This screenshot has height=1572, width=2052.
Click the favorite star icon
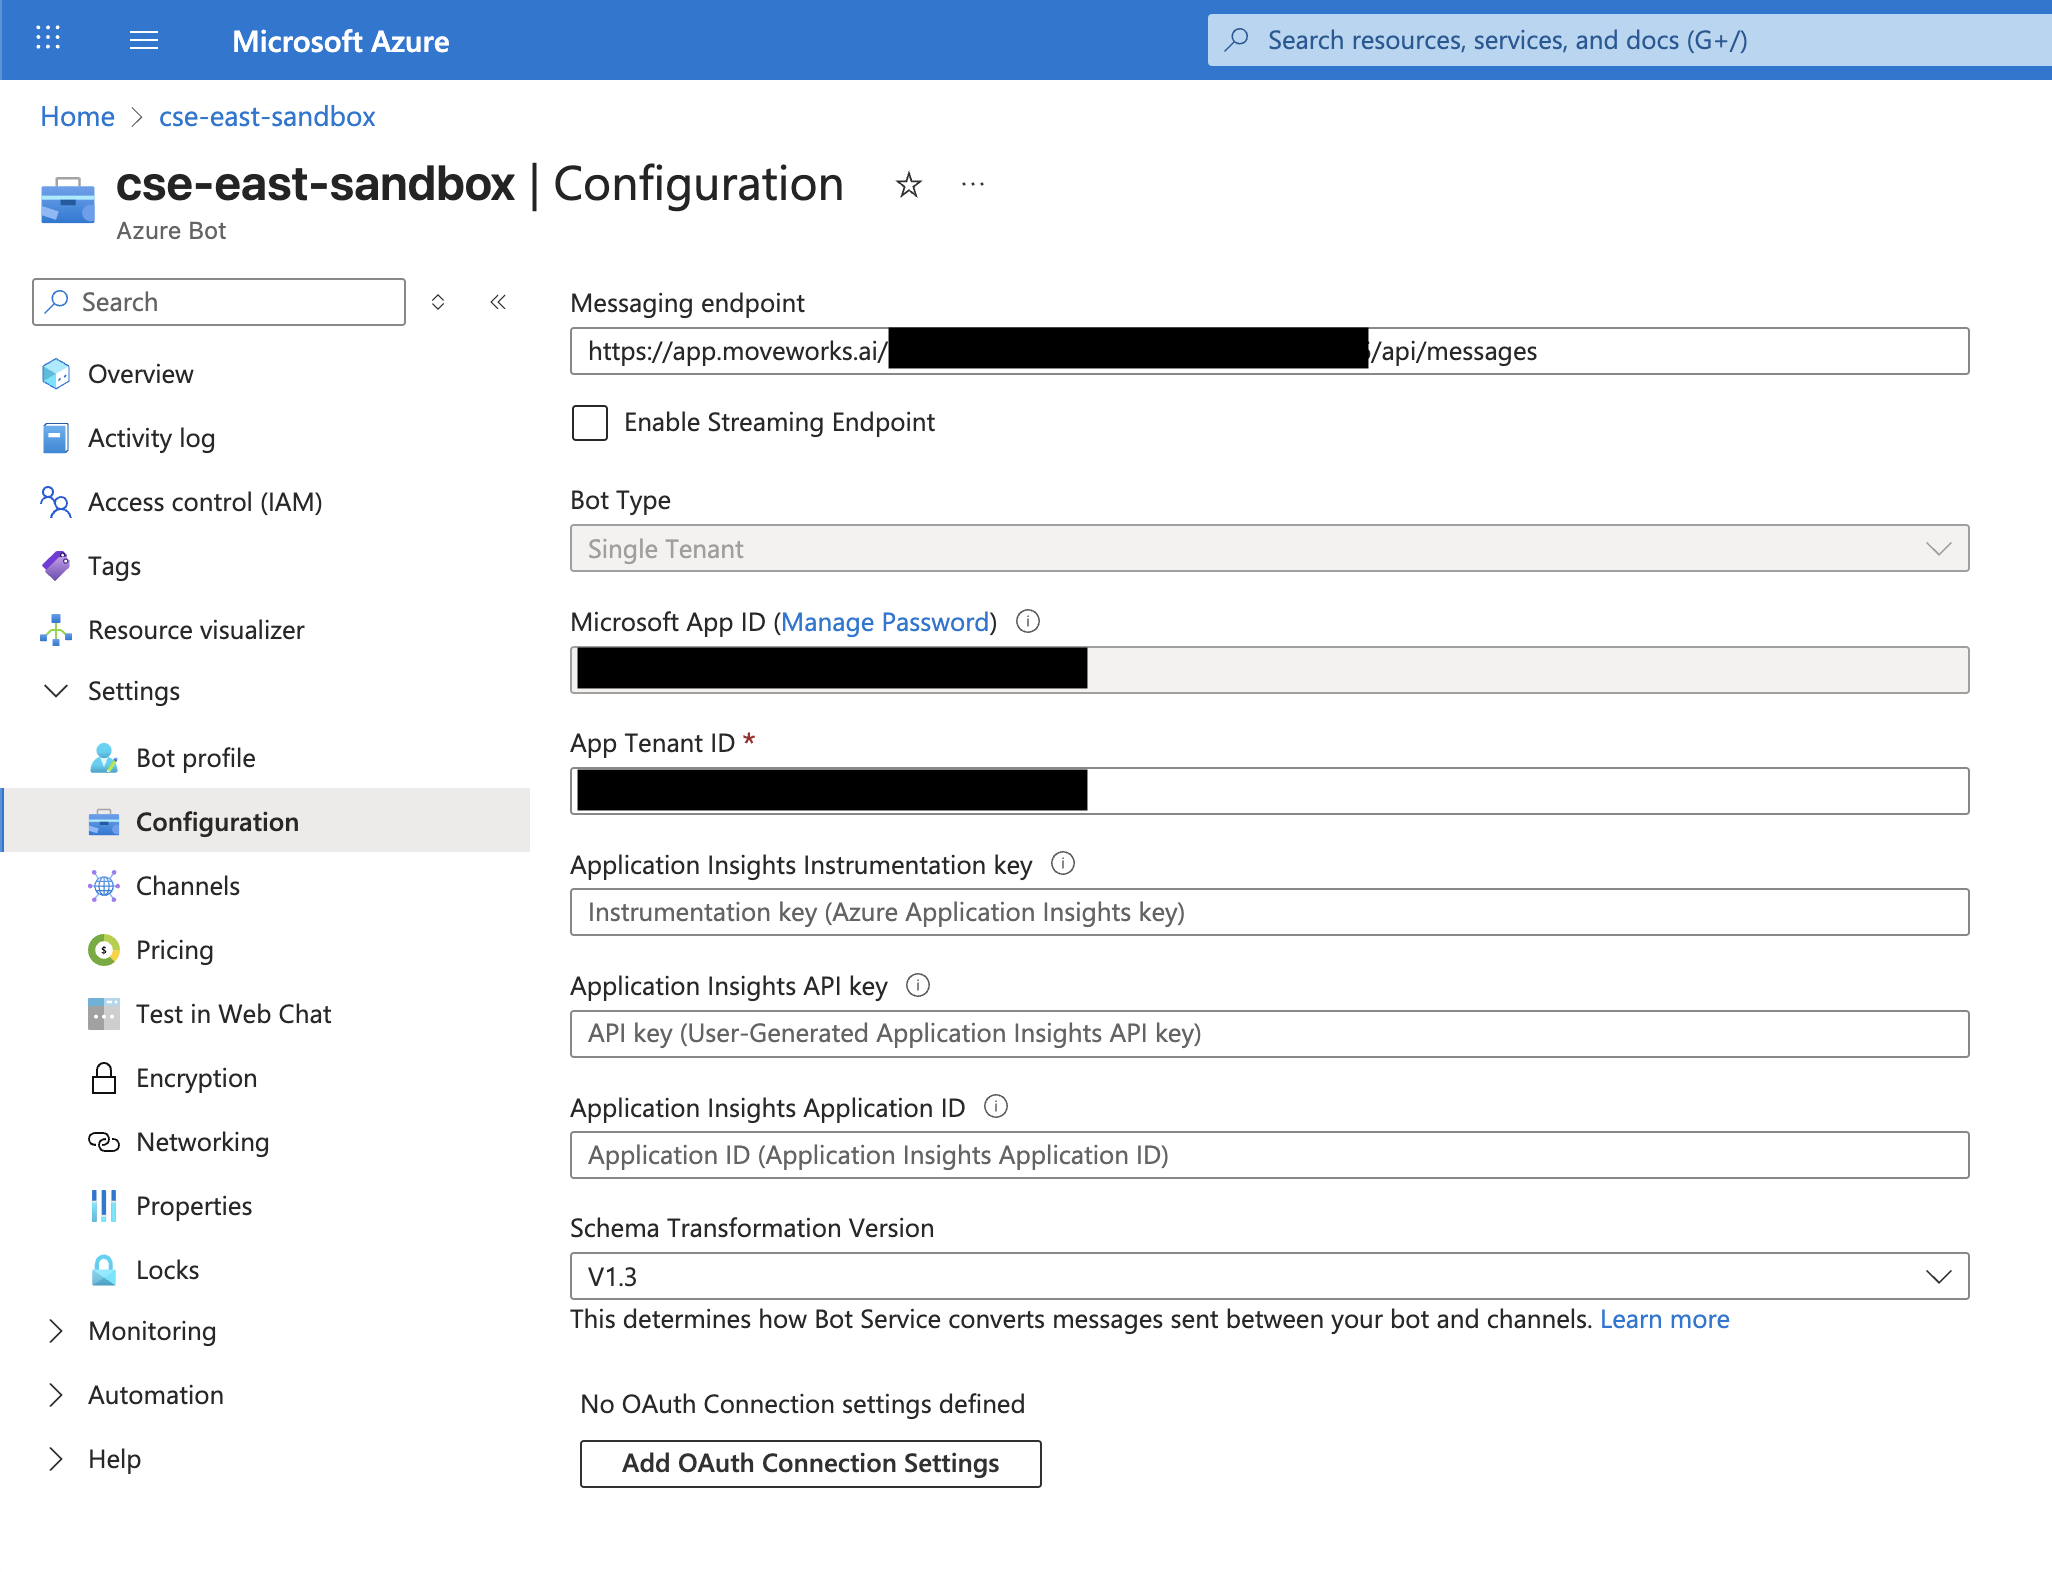(908, 185)
